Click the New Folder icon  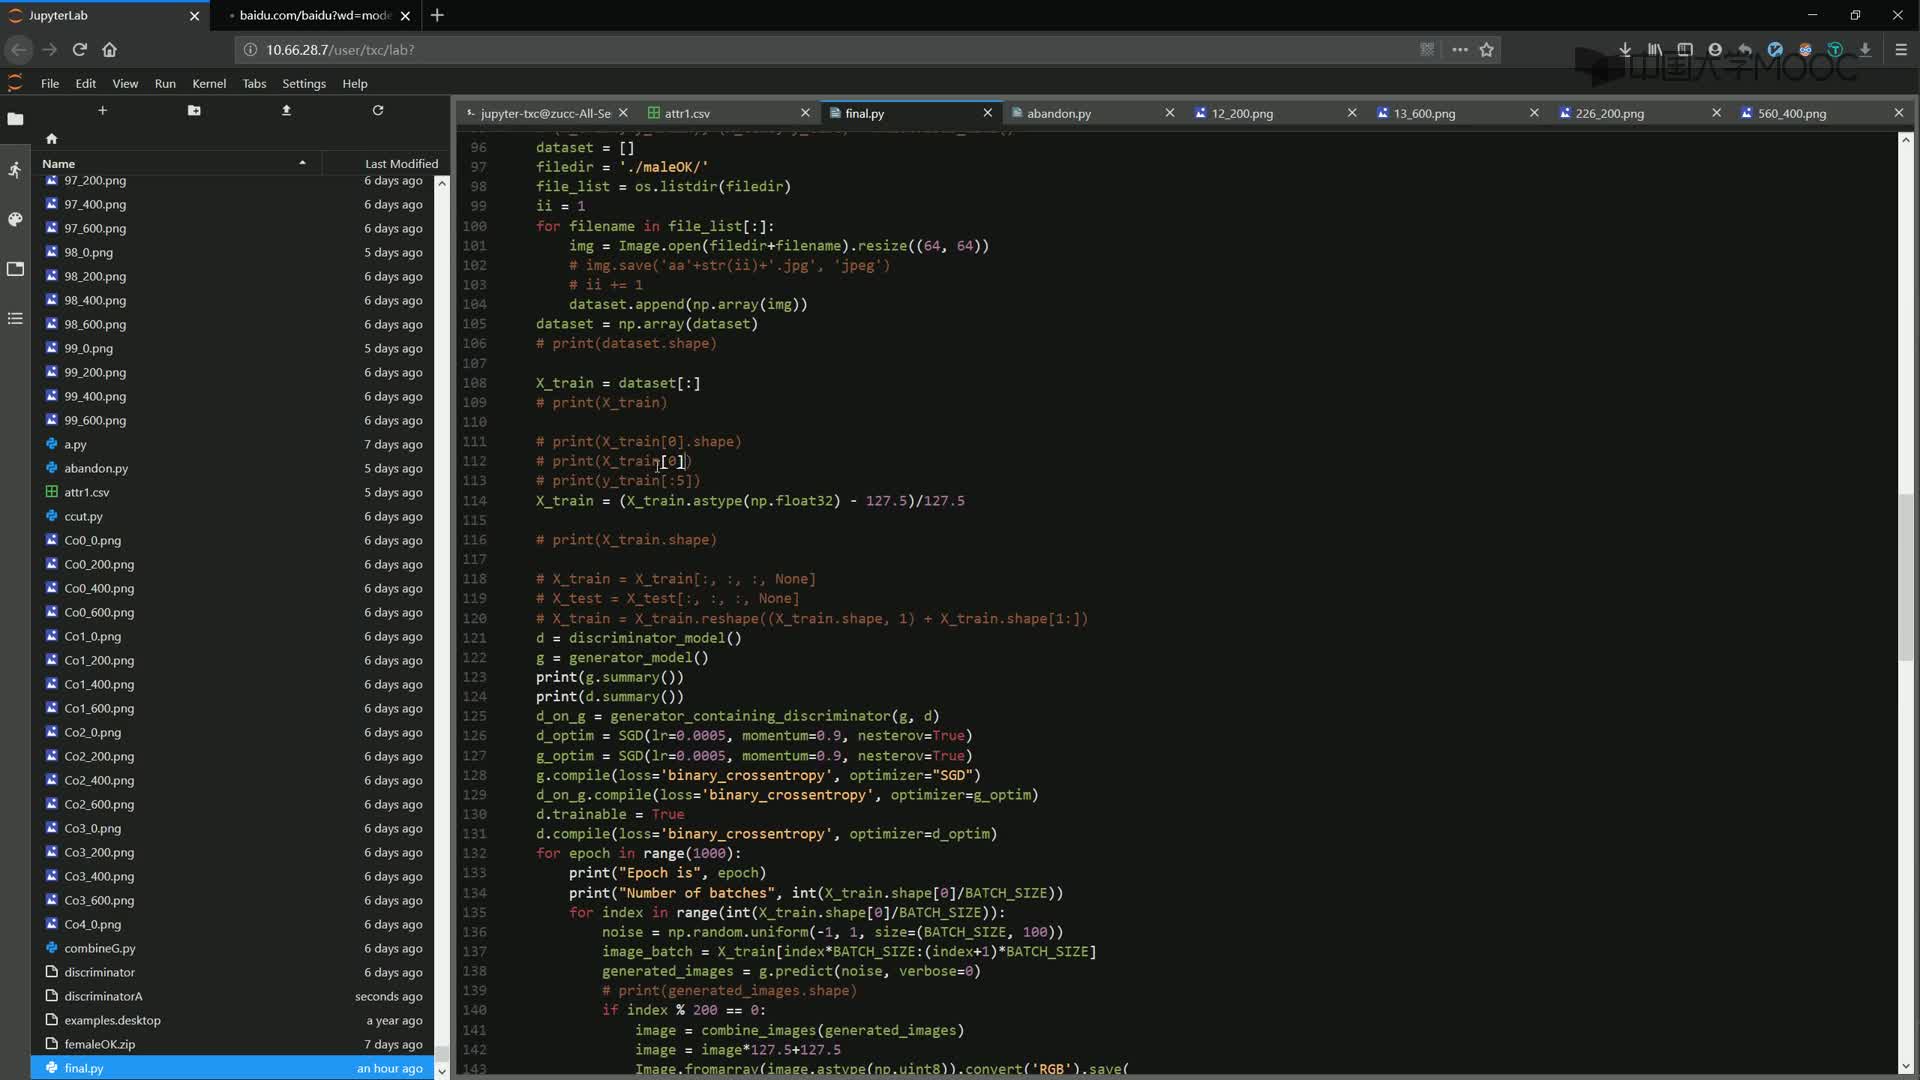[194, 110]
